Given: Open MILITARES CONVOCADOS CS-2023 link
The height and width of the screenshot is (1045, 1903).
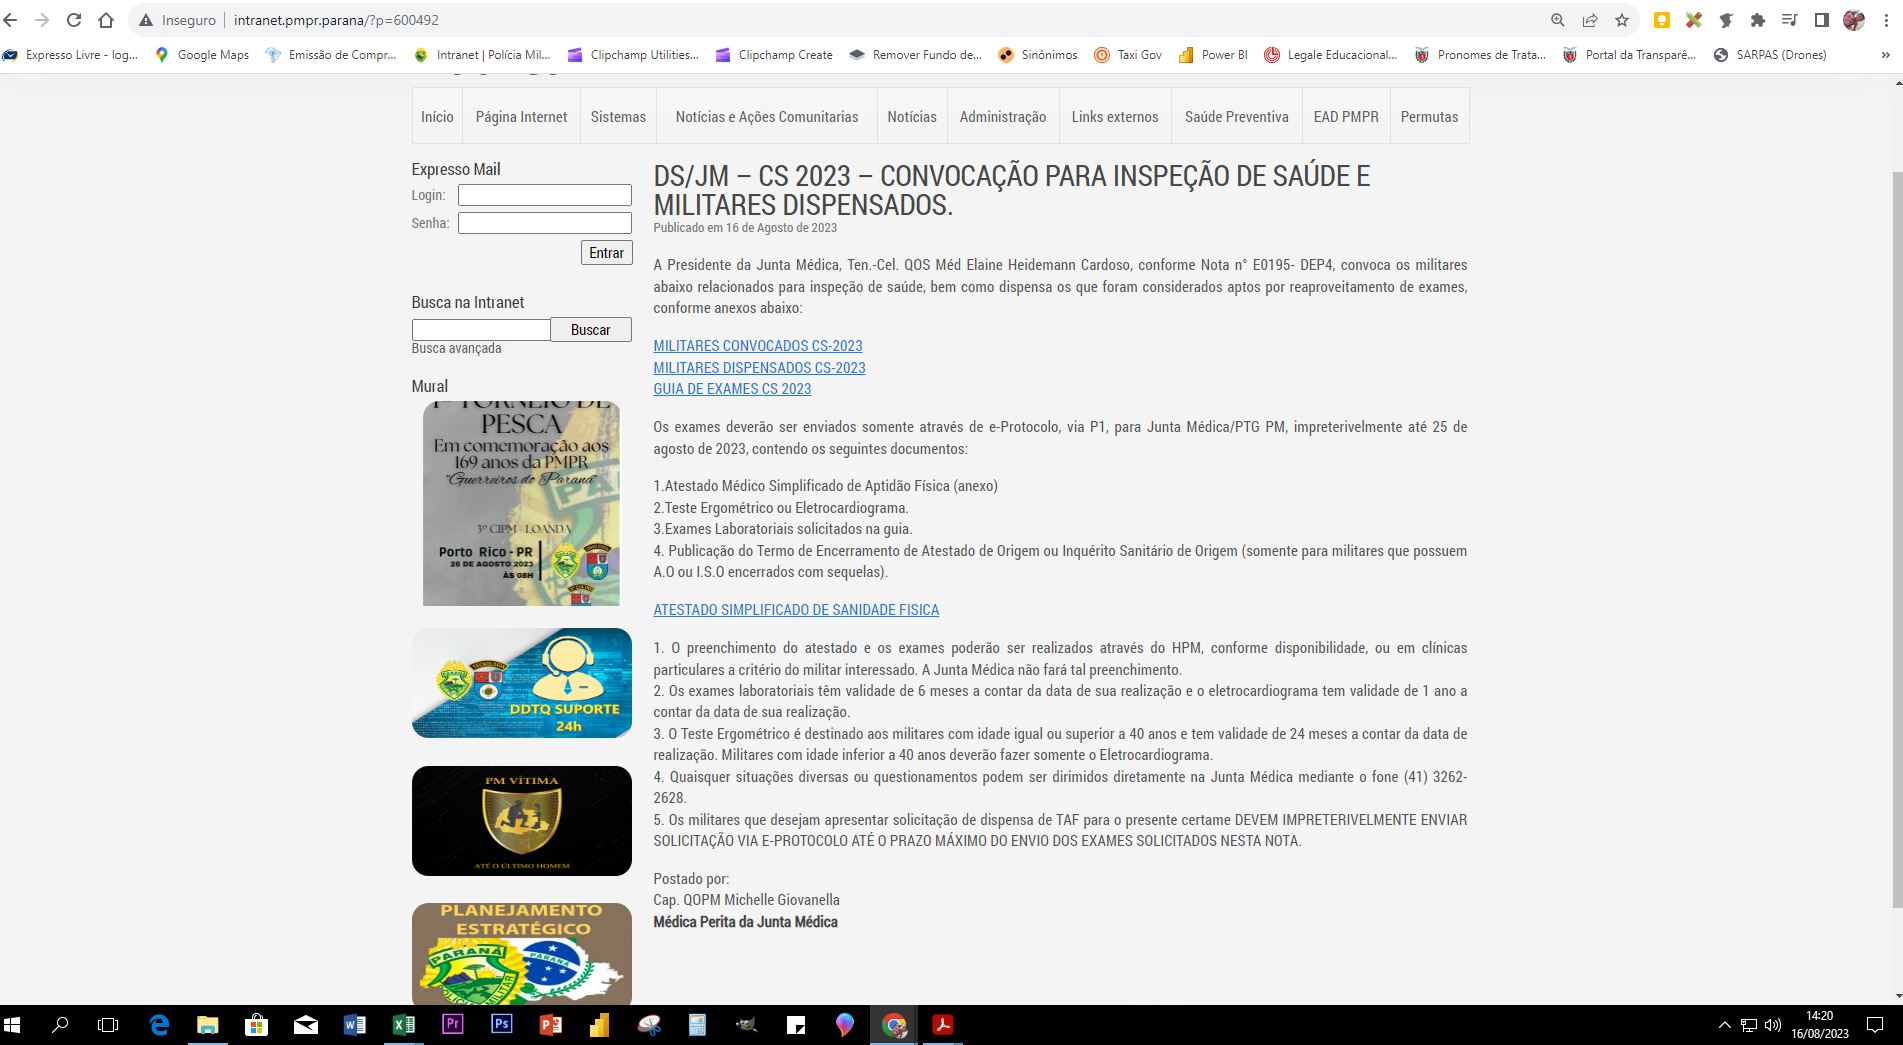Looking at the screenshot, I should pyautogui.click(x=757, y=346).
